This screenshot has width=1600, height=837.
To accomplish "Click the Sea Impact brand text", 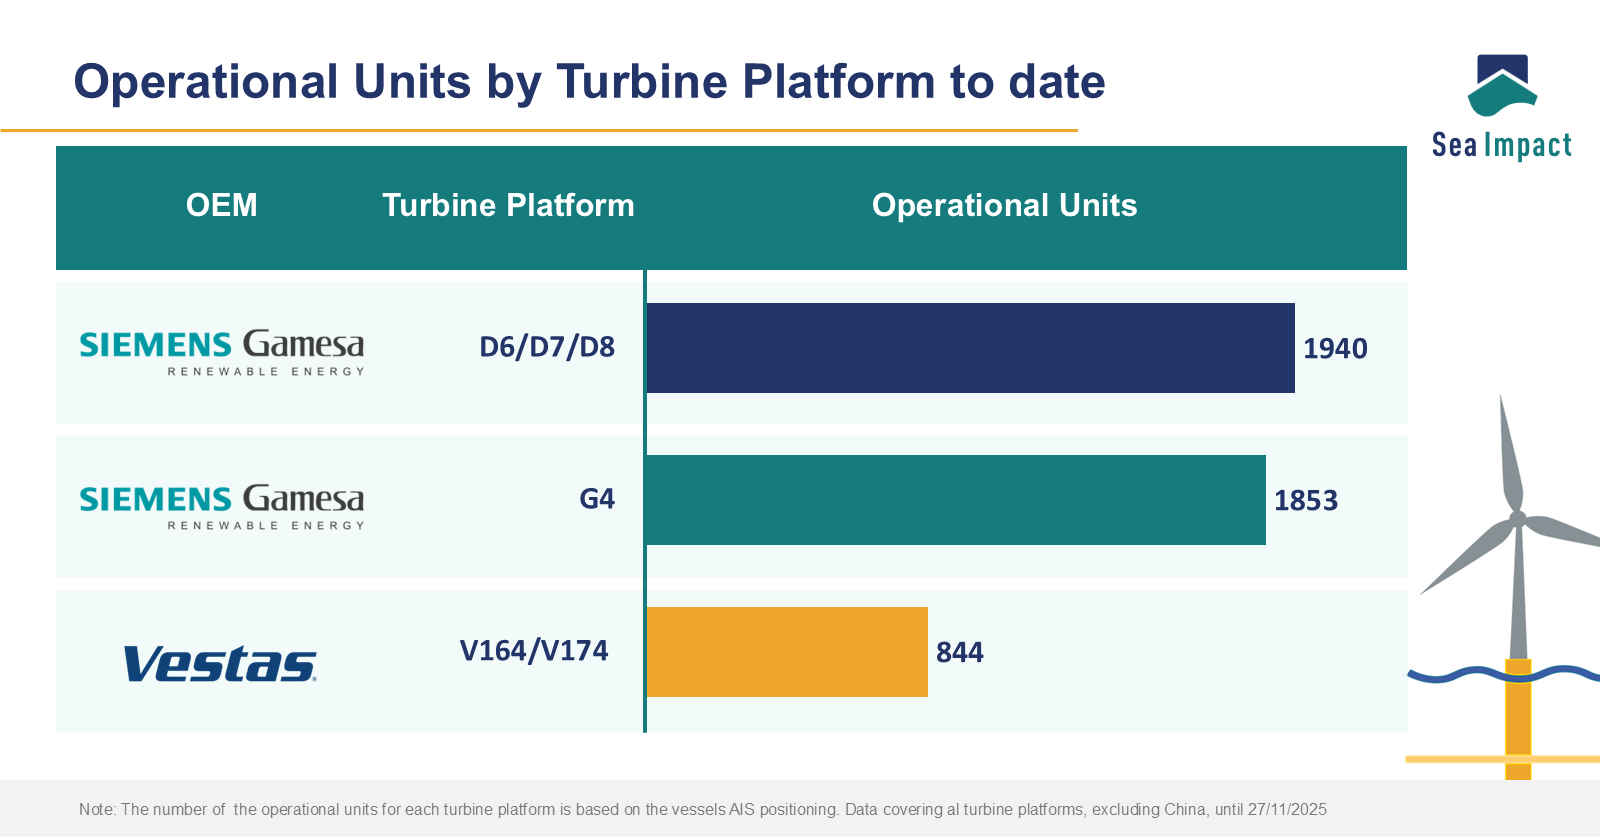I will click(x=1501, y=146).
